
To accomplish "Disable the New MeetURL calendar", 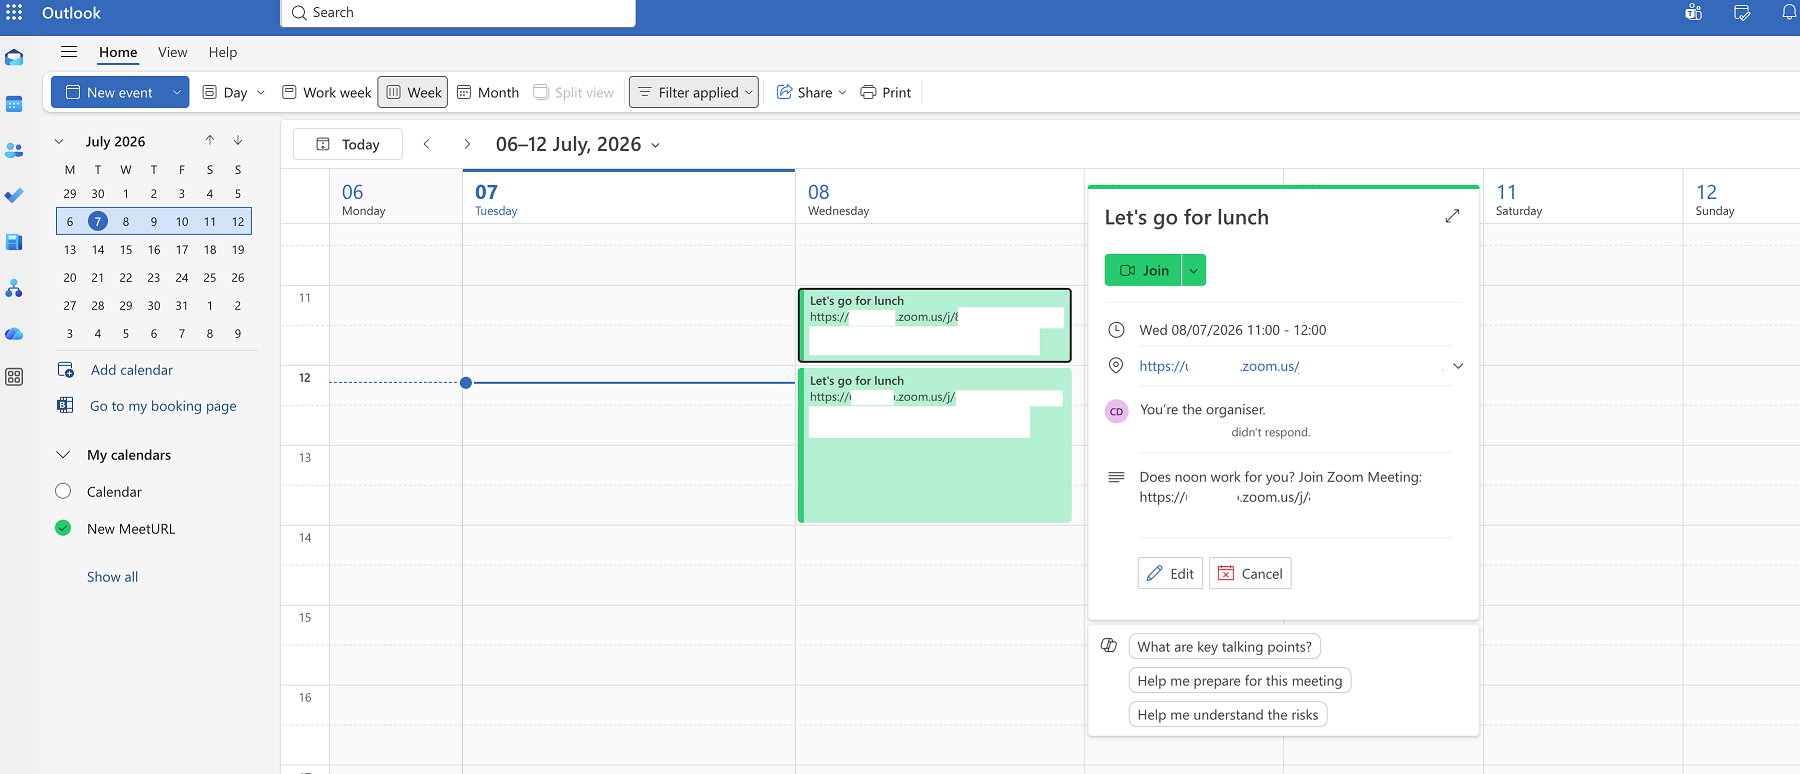I will coord(63,528).
